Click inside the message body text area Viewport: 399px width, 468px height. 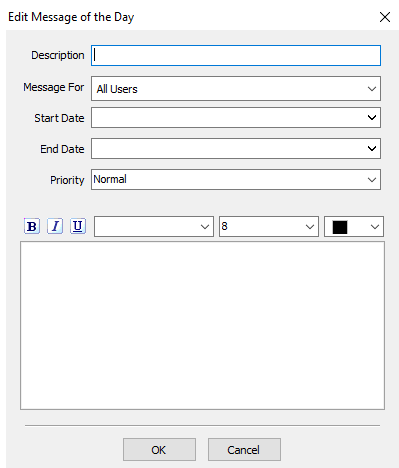coord(202,326)
